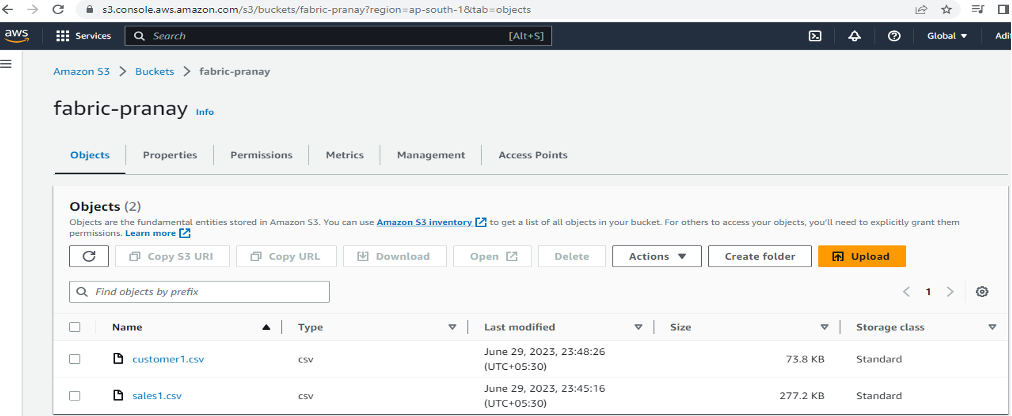Click the browser address bar URL
Viewport: 1012px width, 416px height.
316,10
